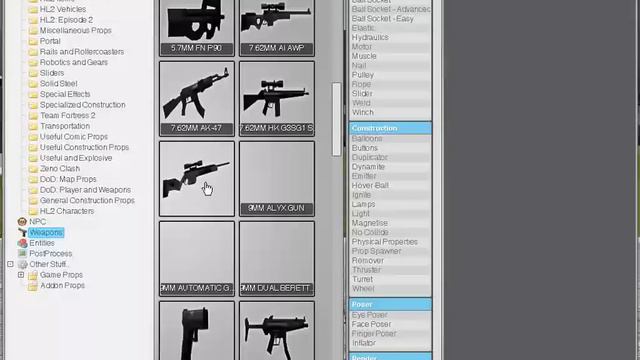This screenshot has width=640, height=360.
Task: Select the Hover Ball tool
Action: (370, 185)
